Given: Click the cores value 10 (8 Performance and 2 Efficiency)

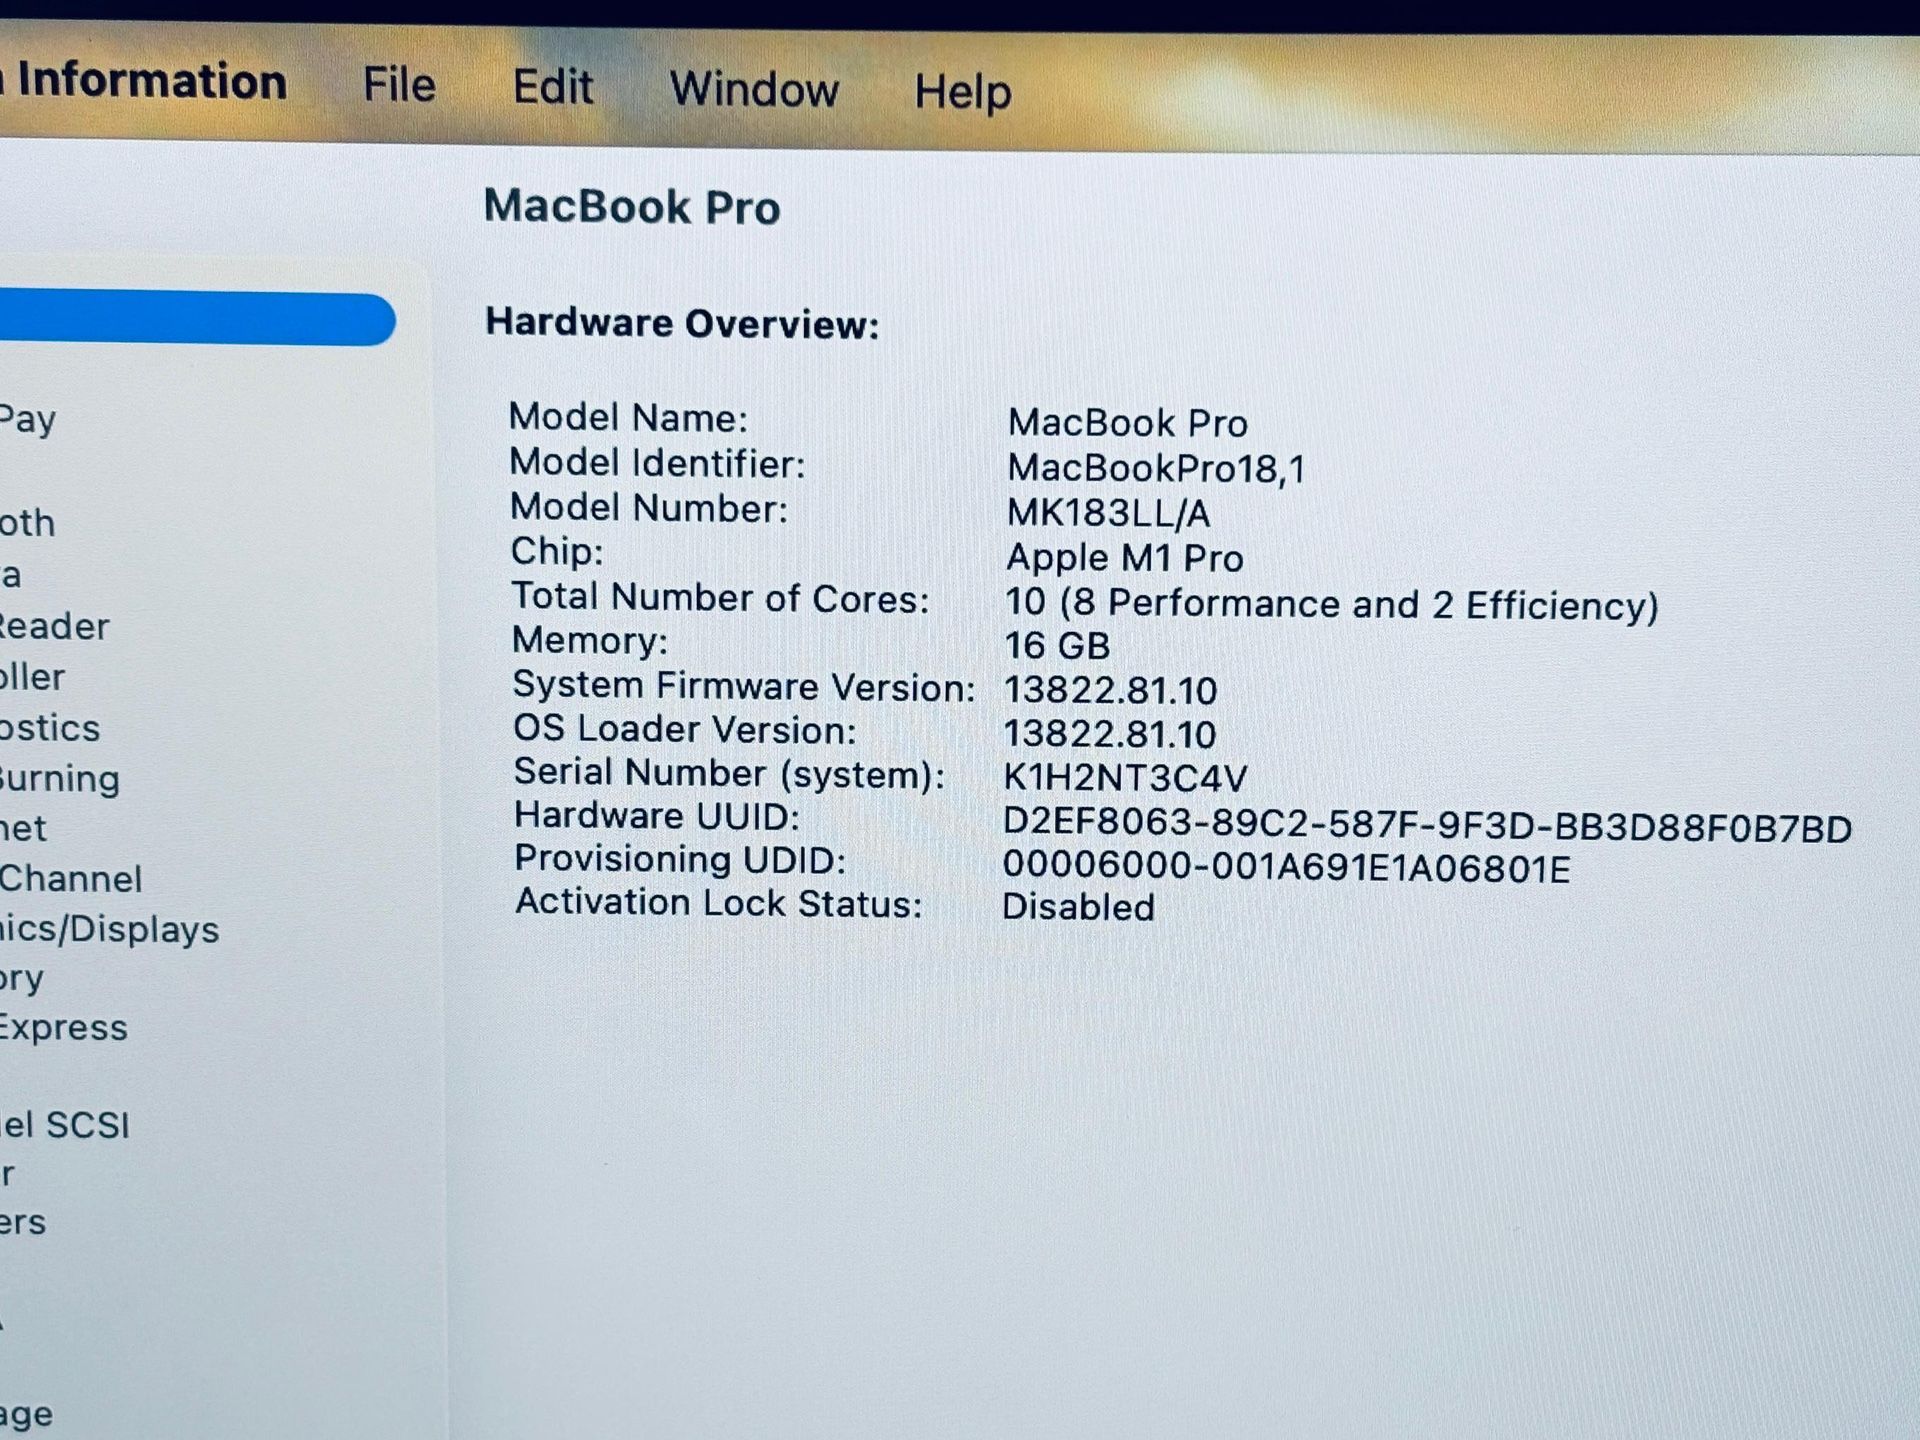Looking at the screenshot, I should 1332,604.
